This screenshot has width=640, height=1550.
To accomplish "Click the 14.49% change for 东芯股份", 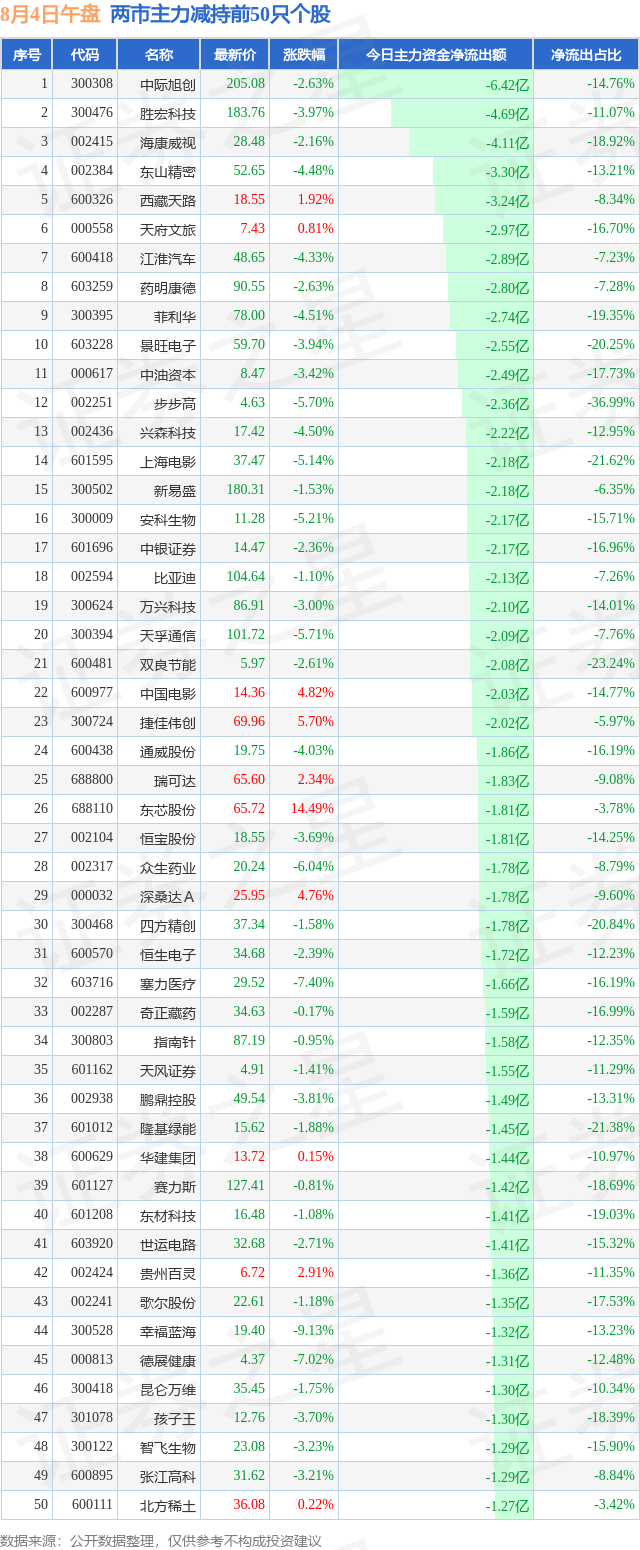I will point(313,809).
